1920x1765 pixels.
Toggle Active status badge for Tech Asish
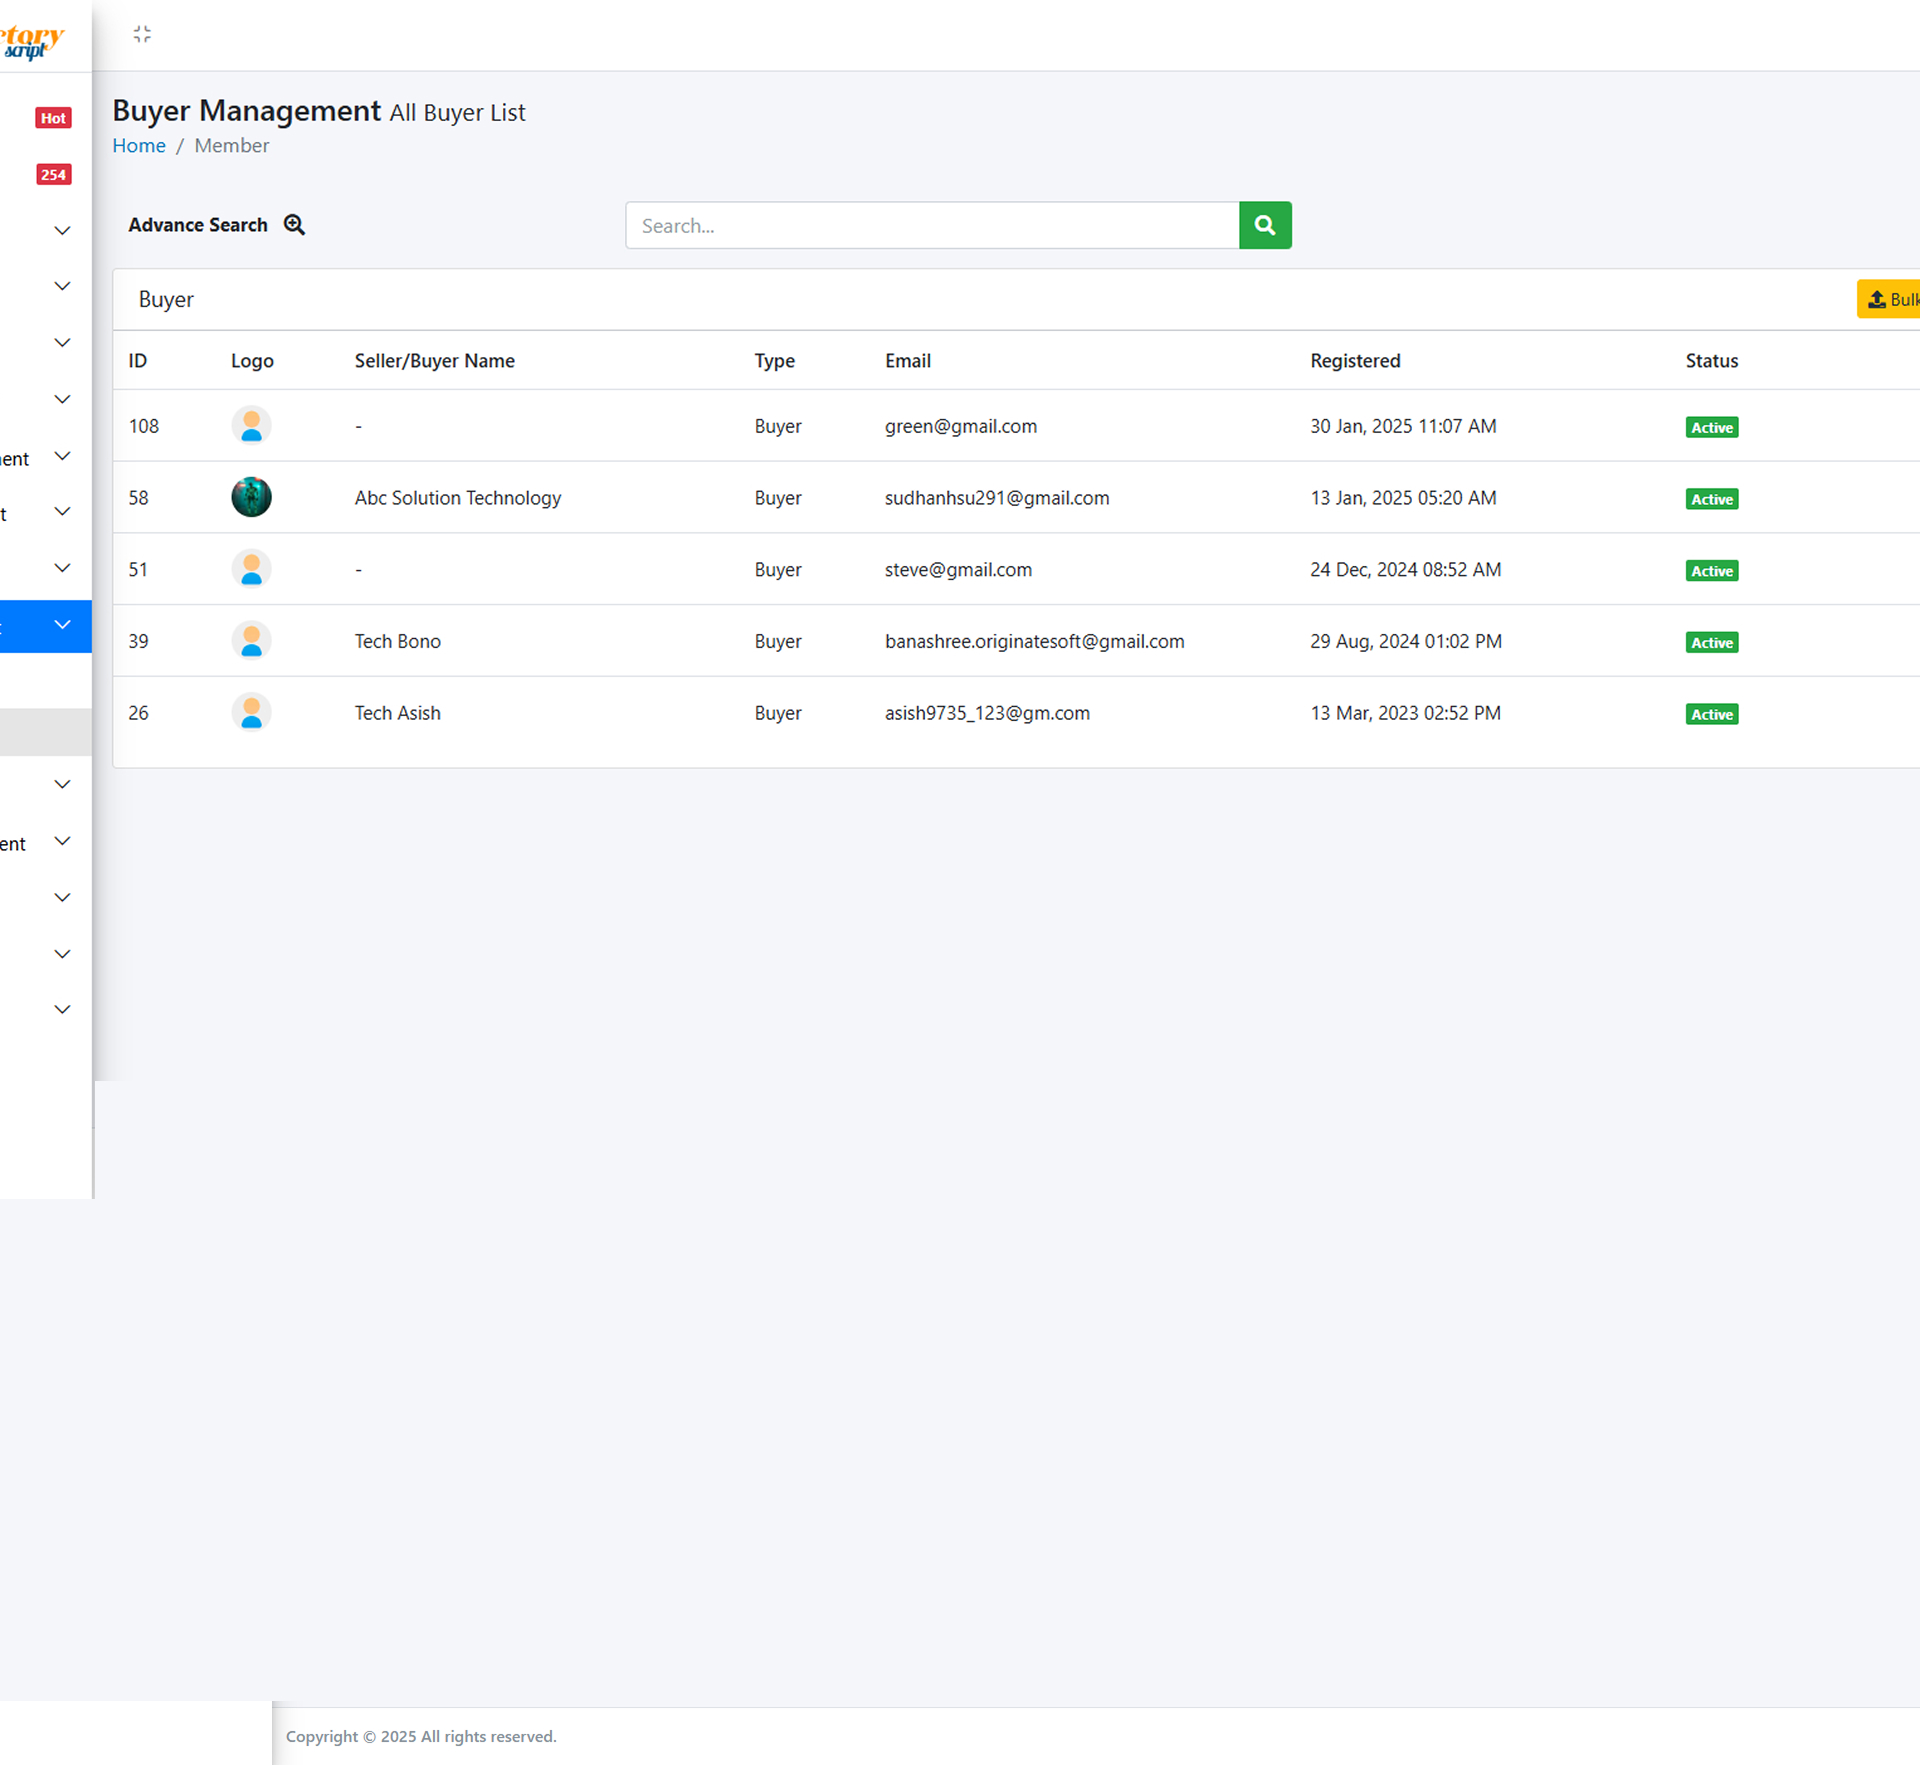click(x=1711, y=714)
